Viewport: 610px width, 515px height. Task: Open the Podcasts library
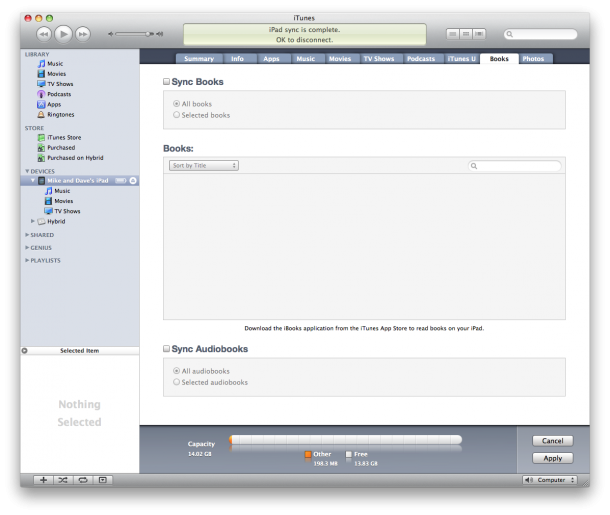point(54,94)
